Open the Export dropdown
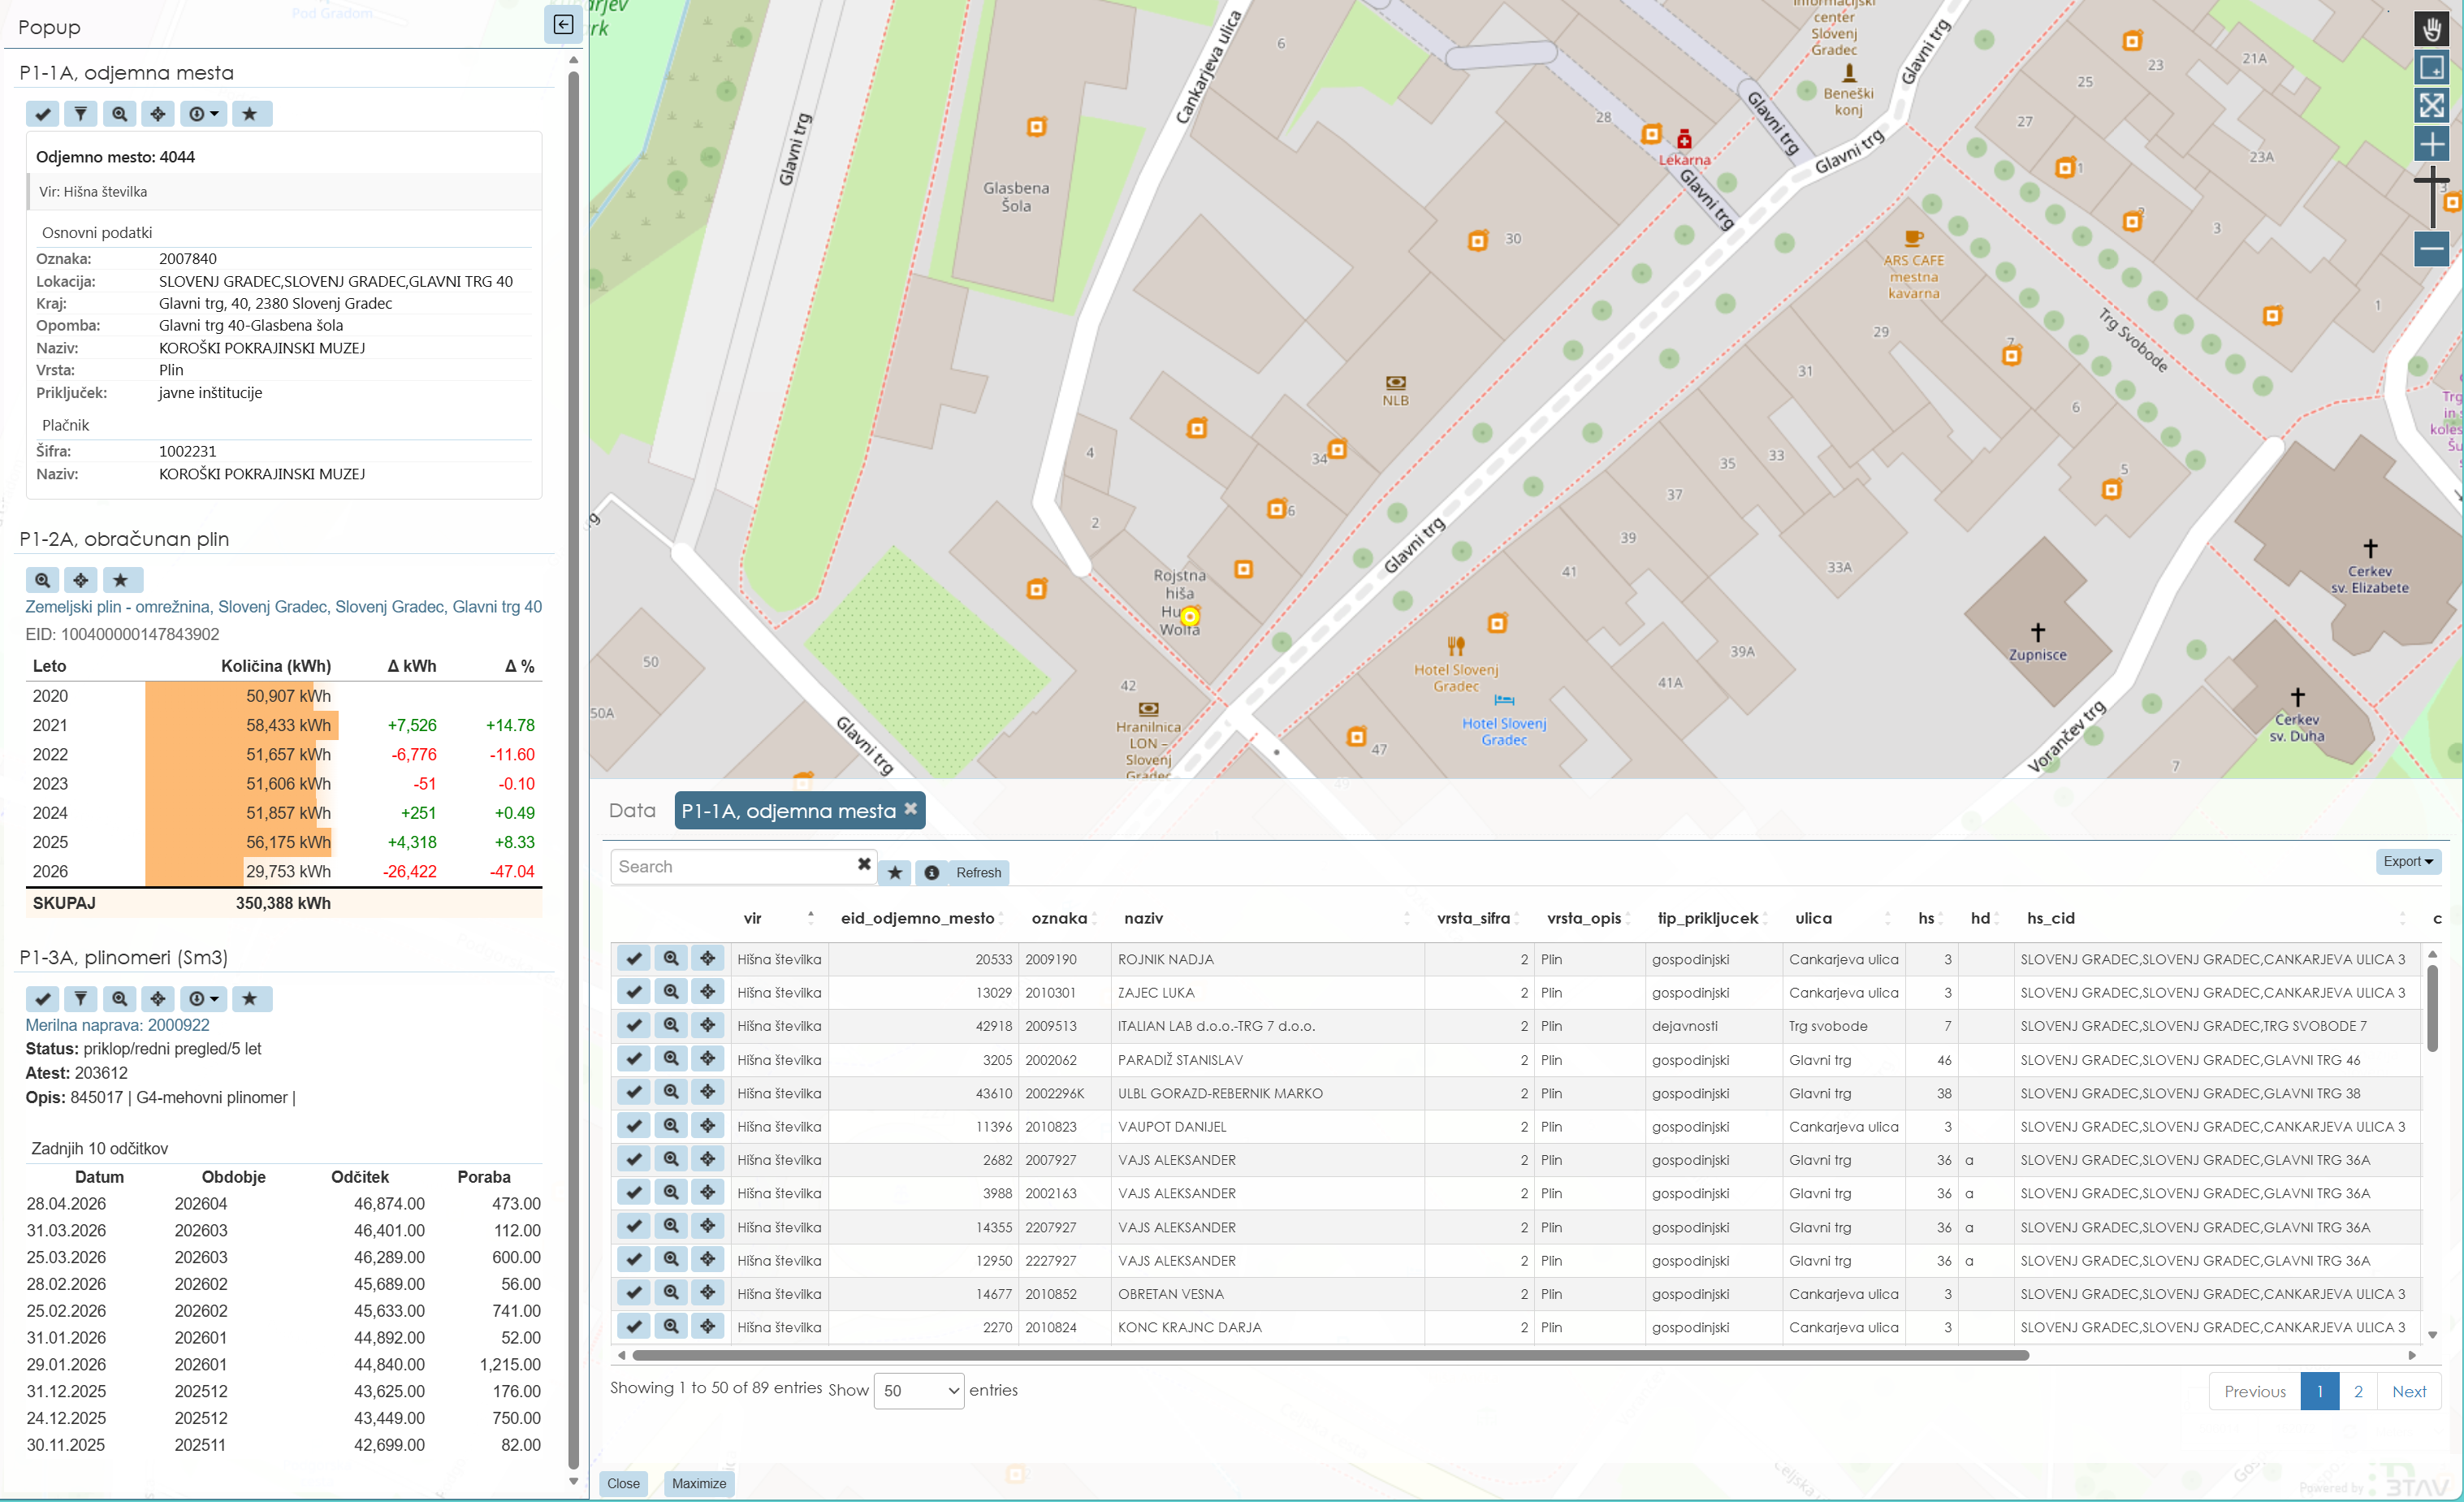The width and height of the screenshot is (2464, 1502). [x=2407, y=861]
